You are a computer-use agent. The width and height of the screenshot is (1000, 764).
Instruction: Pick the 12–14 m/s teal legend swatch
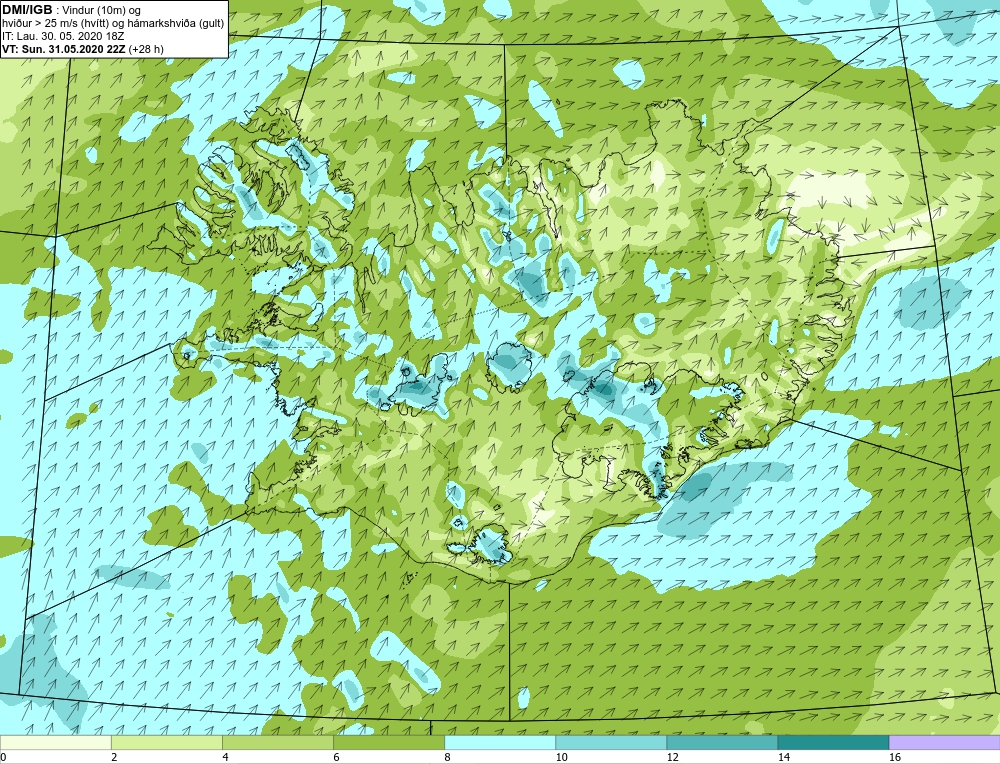tap(721, 742)
